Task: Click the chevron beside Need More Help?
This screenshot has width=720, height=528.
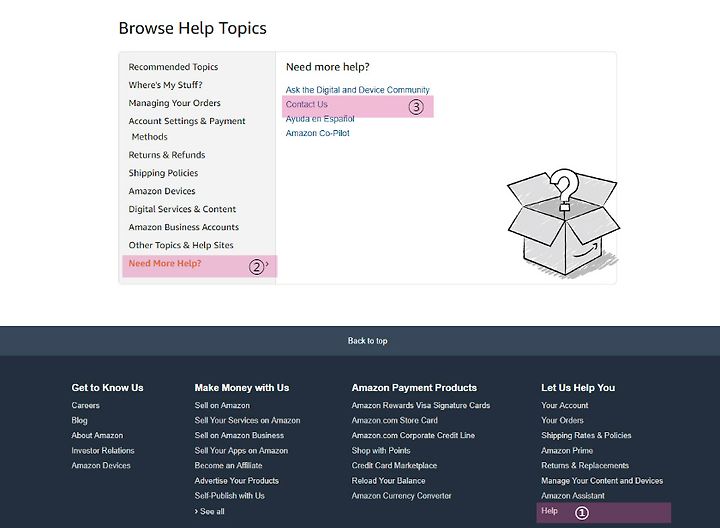Action: click(x=267, y=264)
